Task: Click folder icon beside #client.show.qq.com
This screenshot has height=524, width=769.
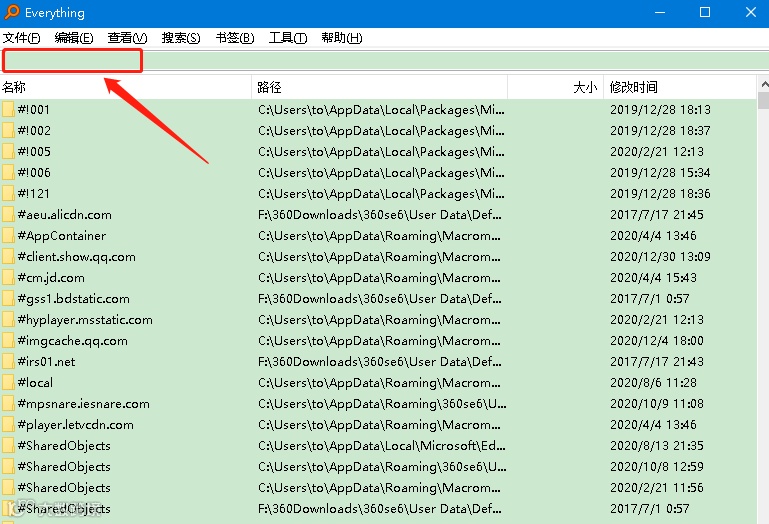Action: tap(8, 257)
